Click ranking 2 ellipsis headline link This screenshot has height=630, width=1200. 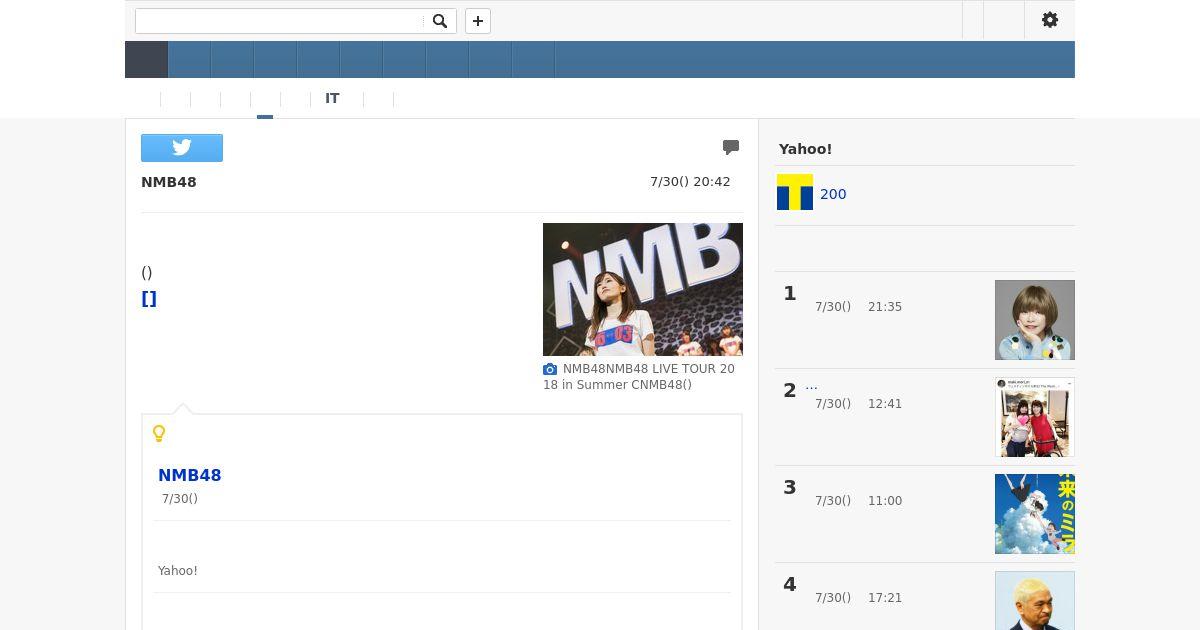tap(811, 386)
